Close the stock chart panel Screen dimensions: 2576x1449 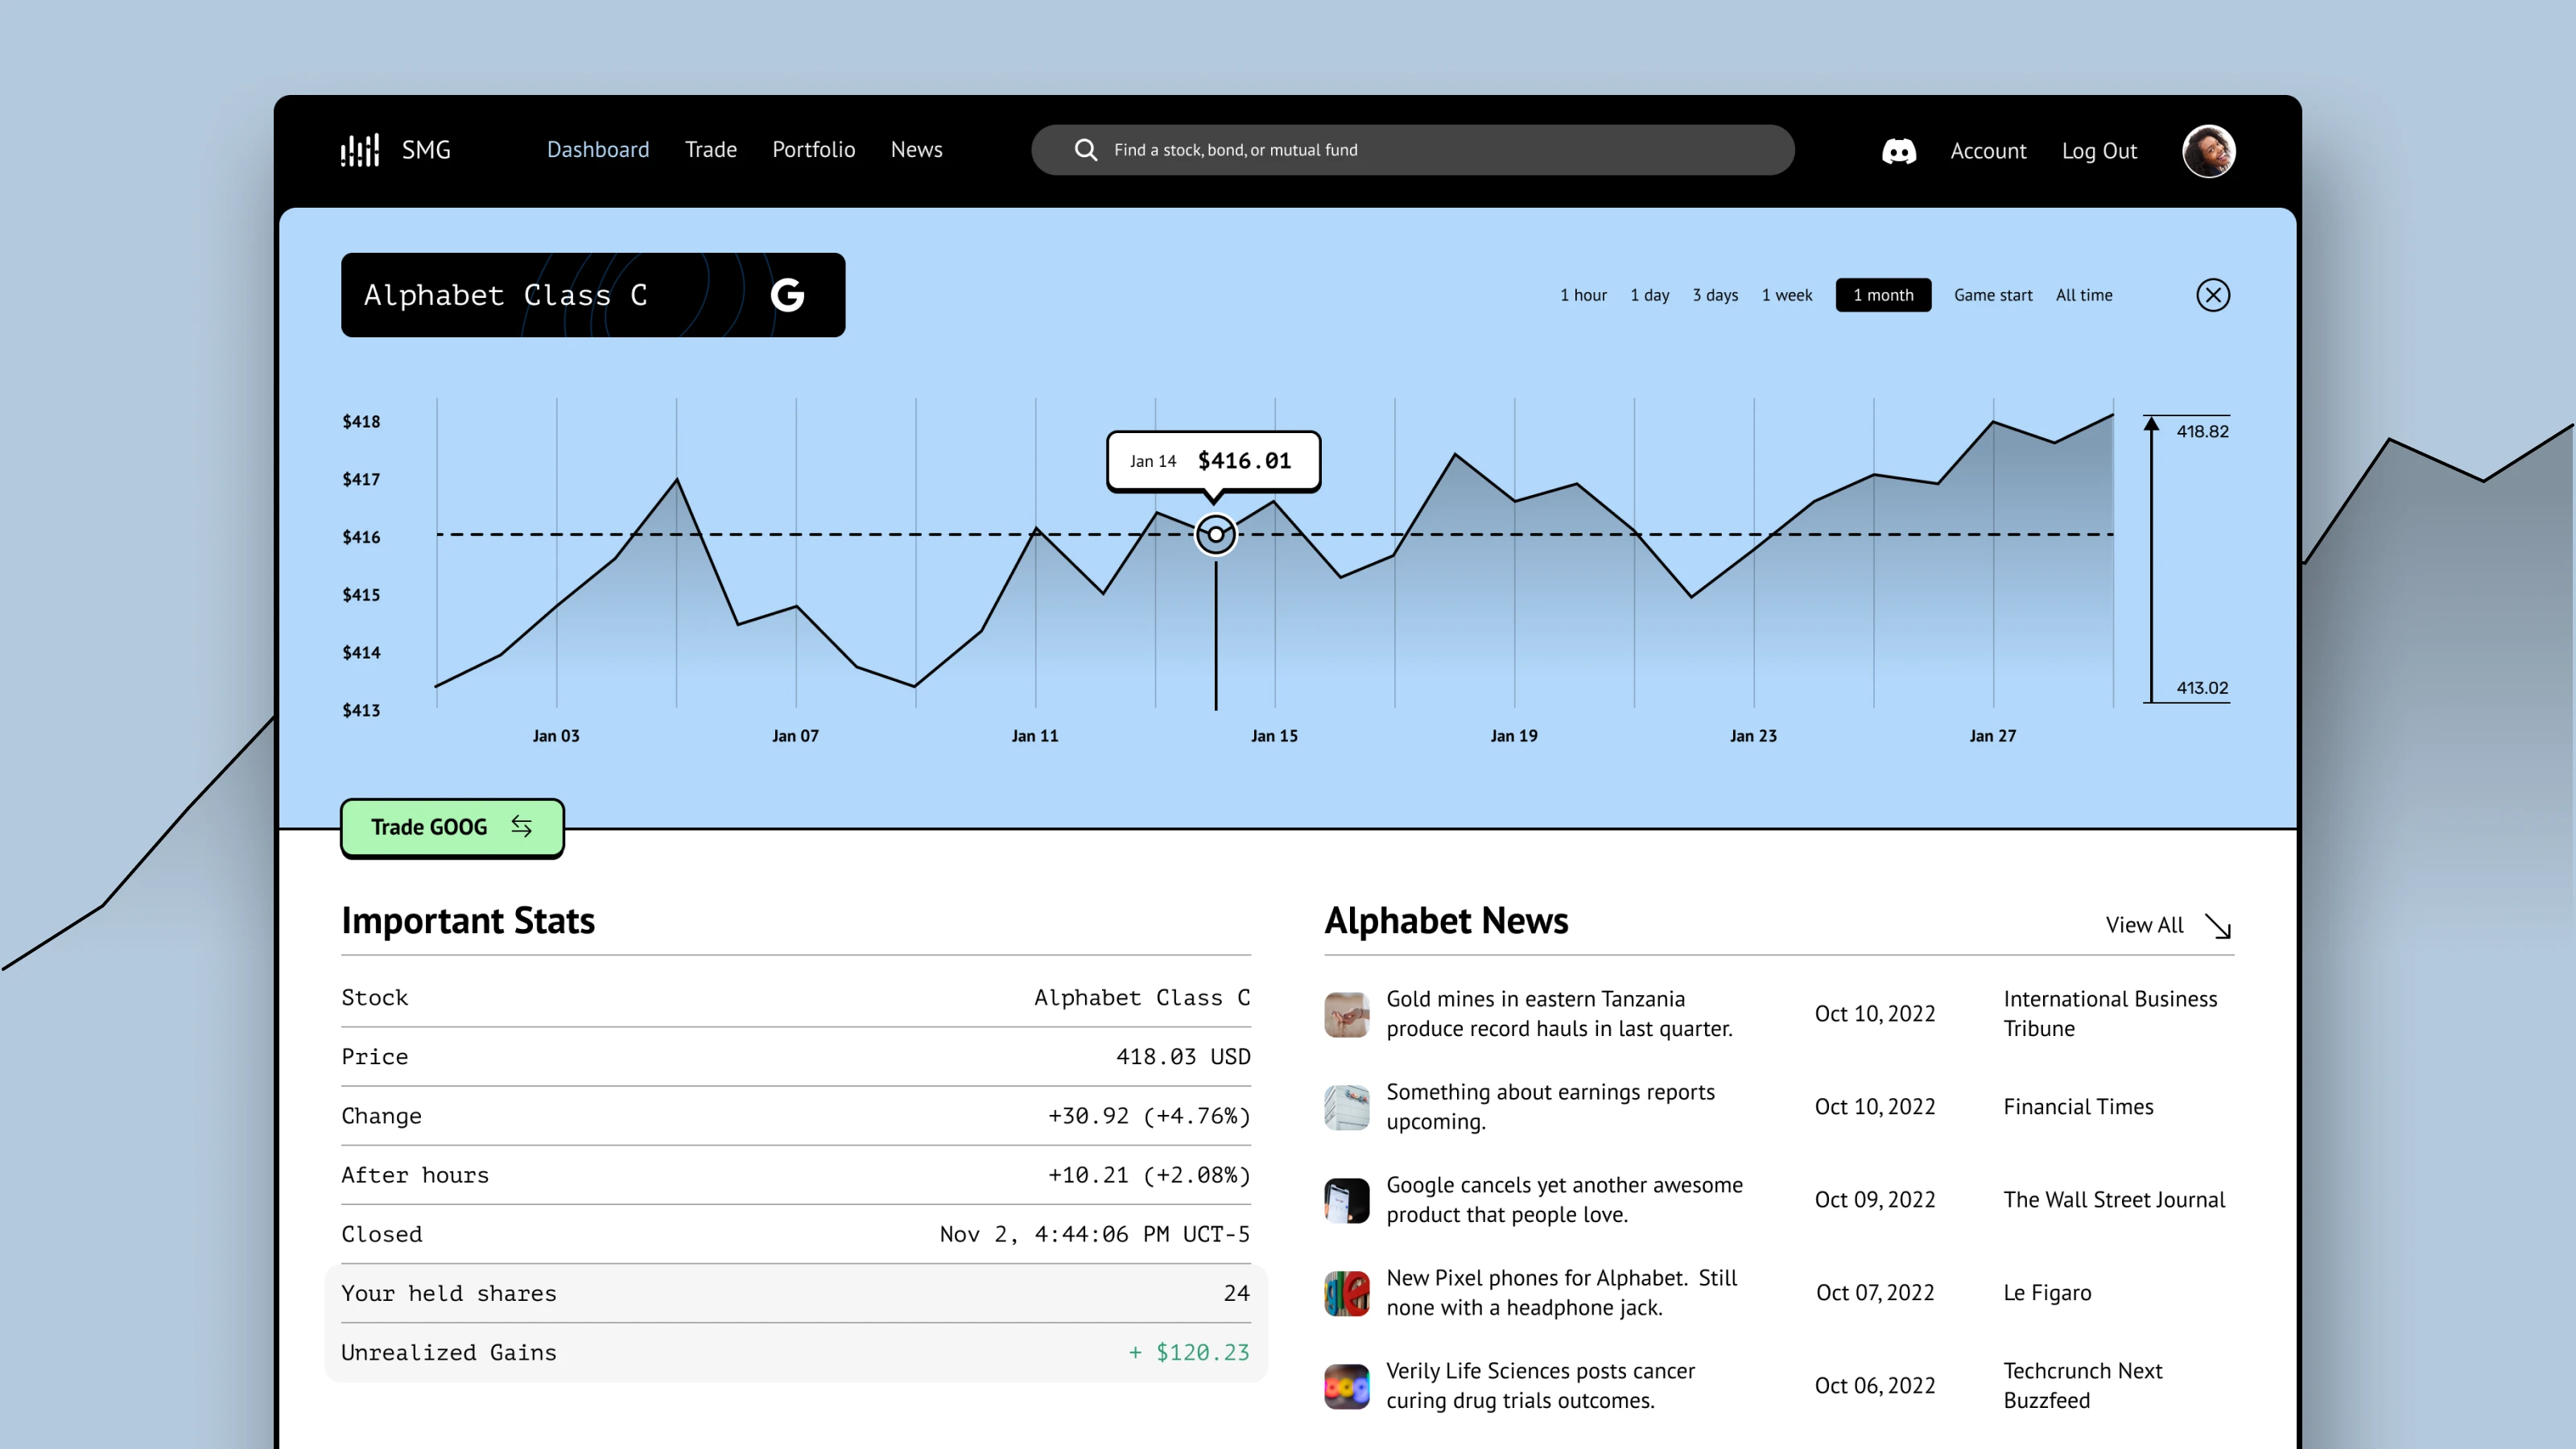click(x=2212, y=295)
